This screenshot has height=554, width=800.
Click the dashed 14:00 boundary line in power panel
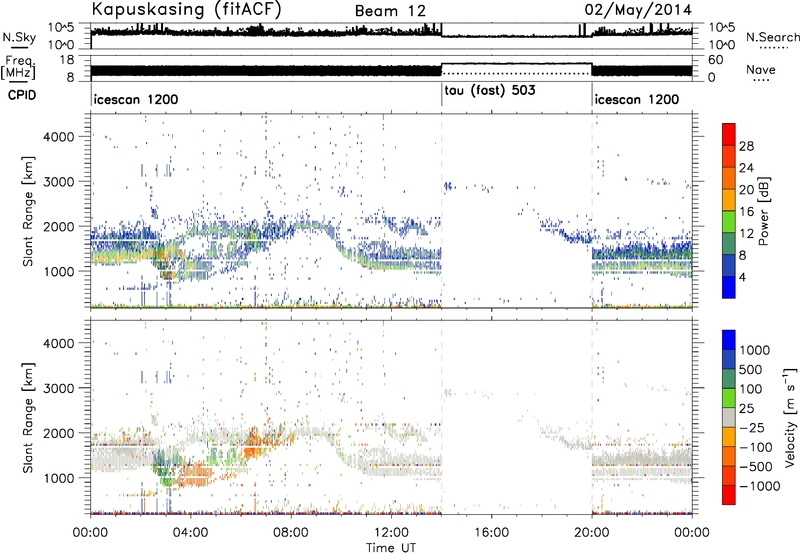441,211
